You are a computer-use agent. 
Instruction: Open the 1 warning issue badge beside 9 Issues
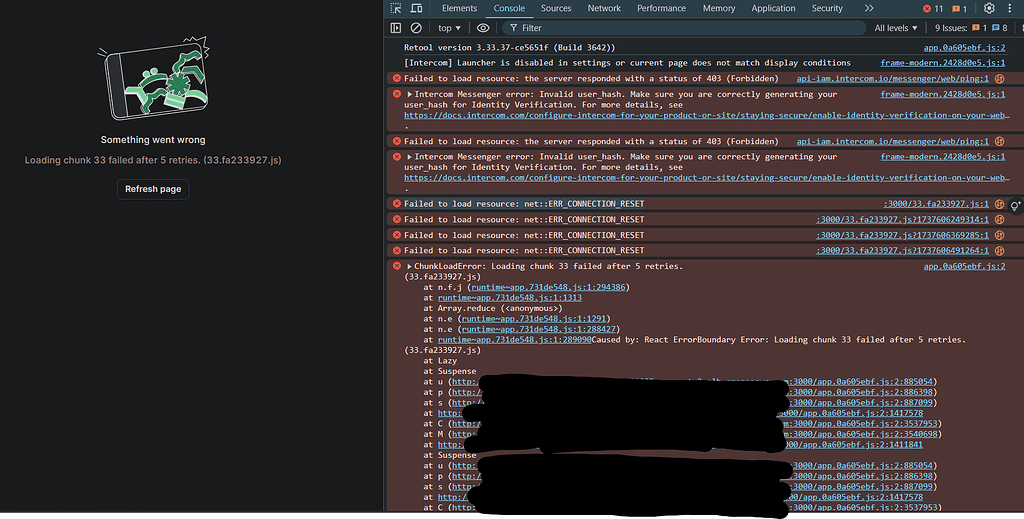(x=980, y=28)
